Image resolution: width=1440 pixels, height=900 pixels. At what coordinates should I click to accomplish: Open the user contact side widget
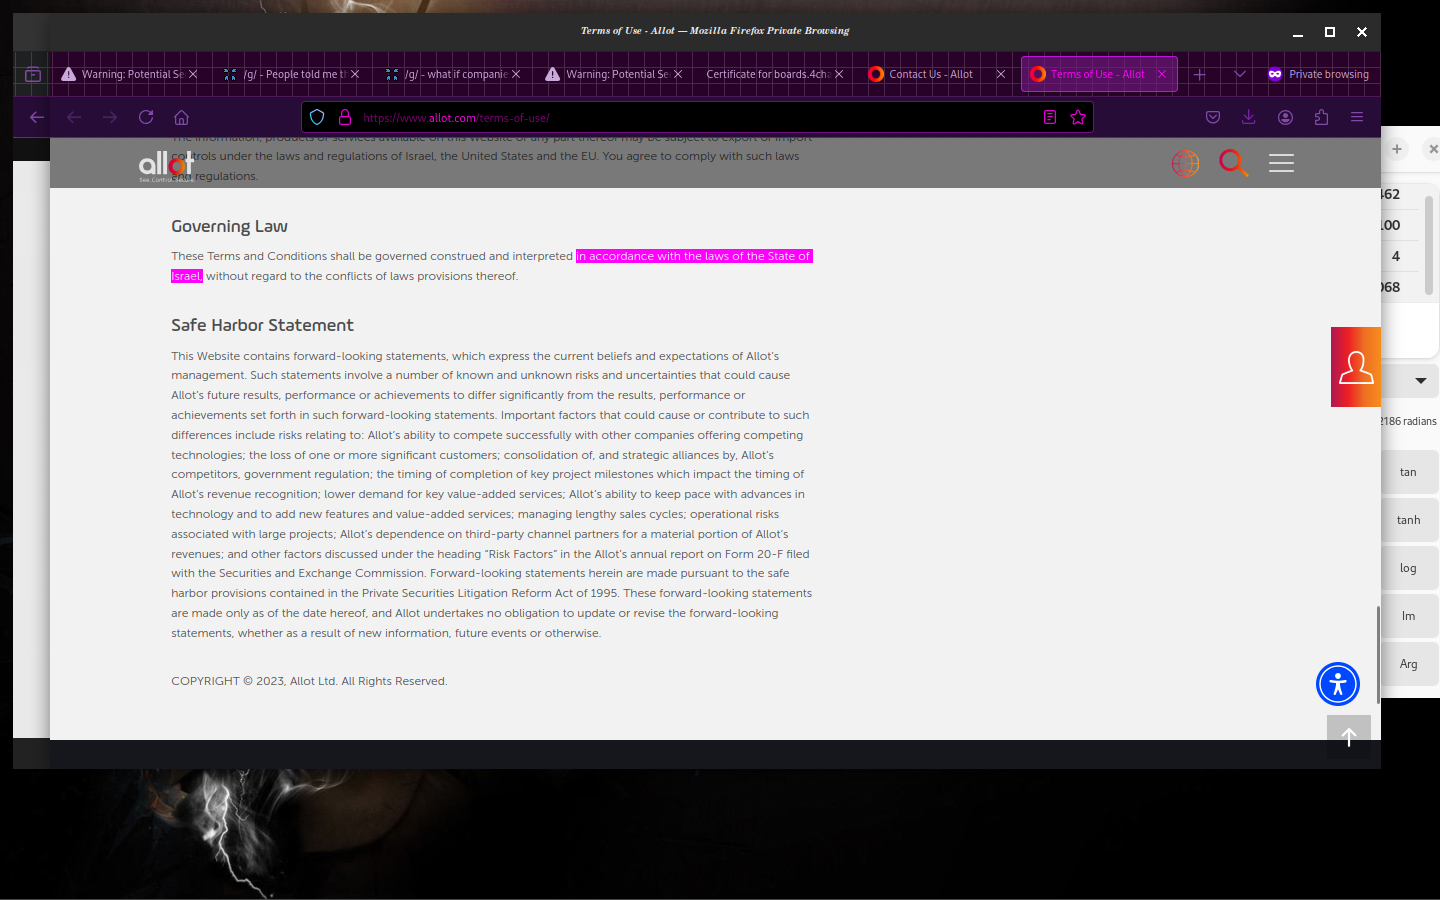(1356, 367)
